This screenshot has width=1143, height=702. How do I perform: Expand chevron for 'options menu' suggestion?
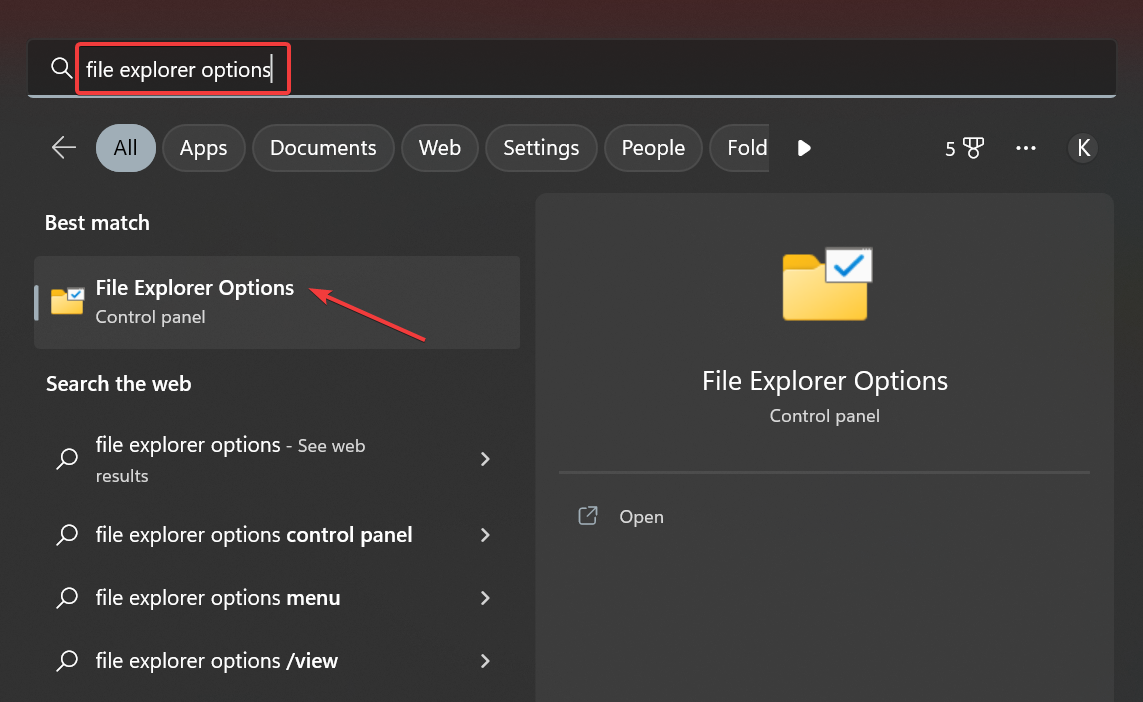(x=485, y=598)
